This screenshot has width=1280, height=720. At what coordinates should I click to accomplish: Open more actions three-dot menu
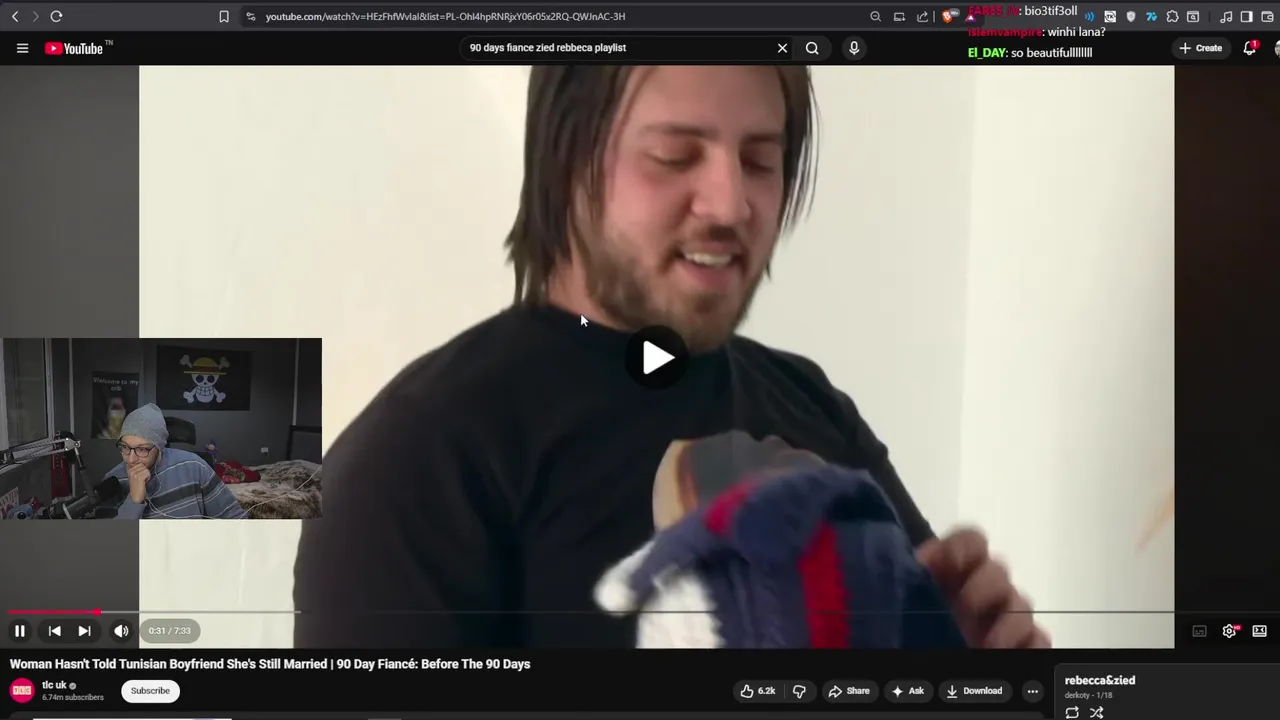[1032, 691]
